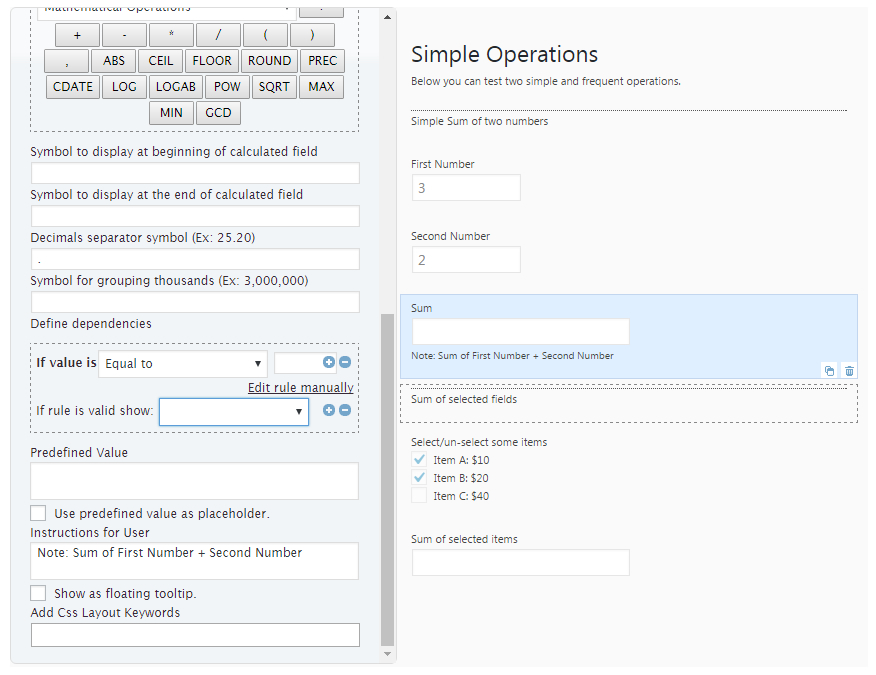876x675 pixels.
Task: Insert a closing parenthesis
Action: click(x=312, y=35)
